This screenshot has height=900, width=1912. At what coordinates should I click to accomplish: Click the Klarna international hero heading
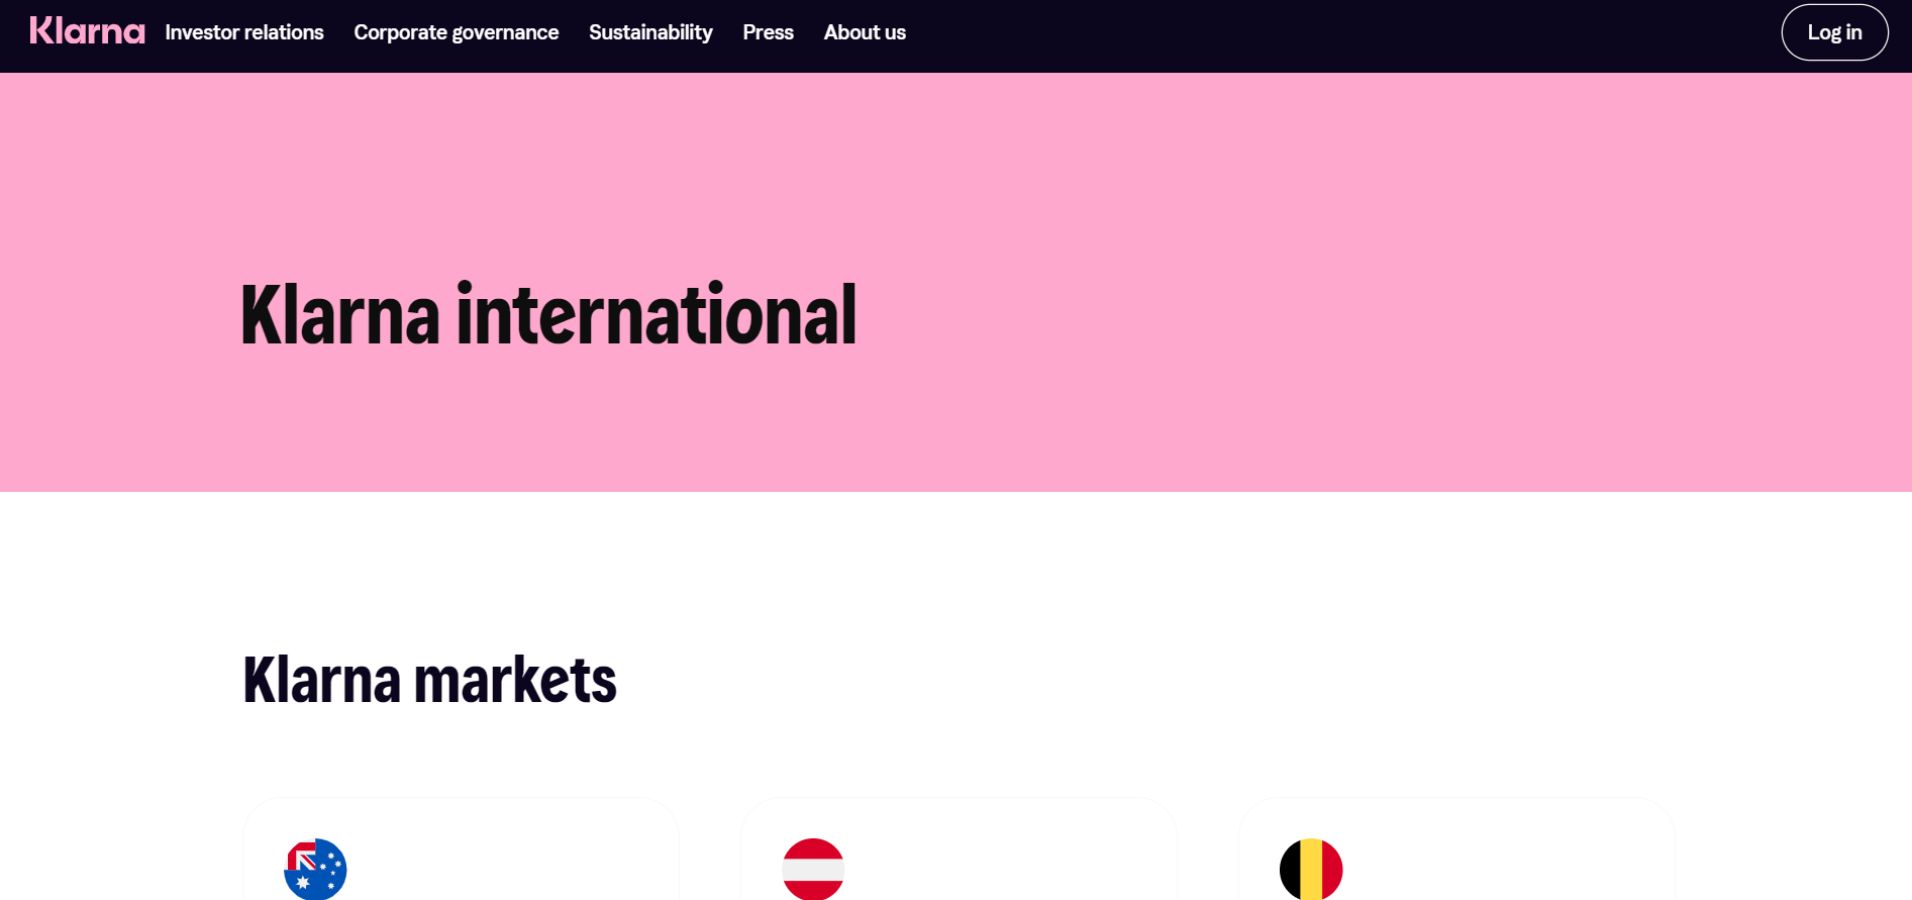point(548,314)
